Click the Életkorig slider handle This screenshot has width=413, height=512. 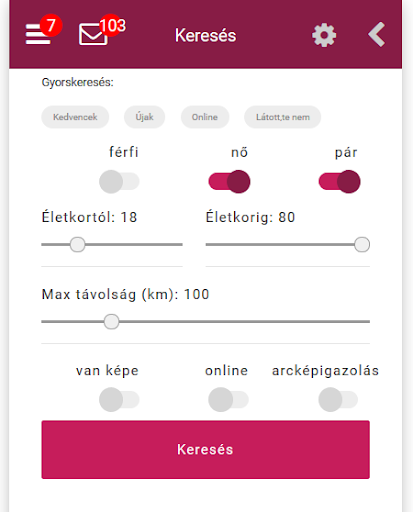coord(362,245)
